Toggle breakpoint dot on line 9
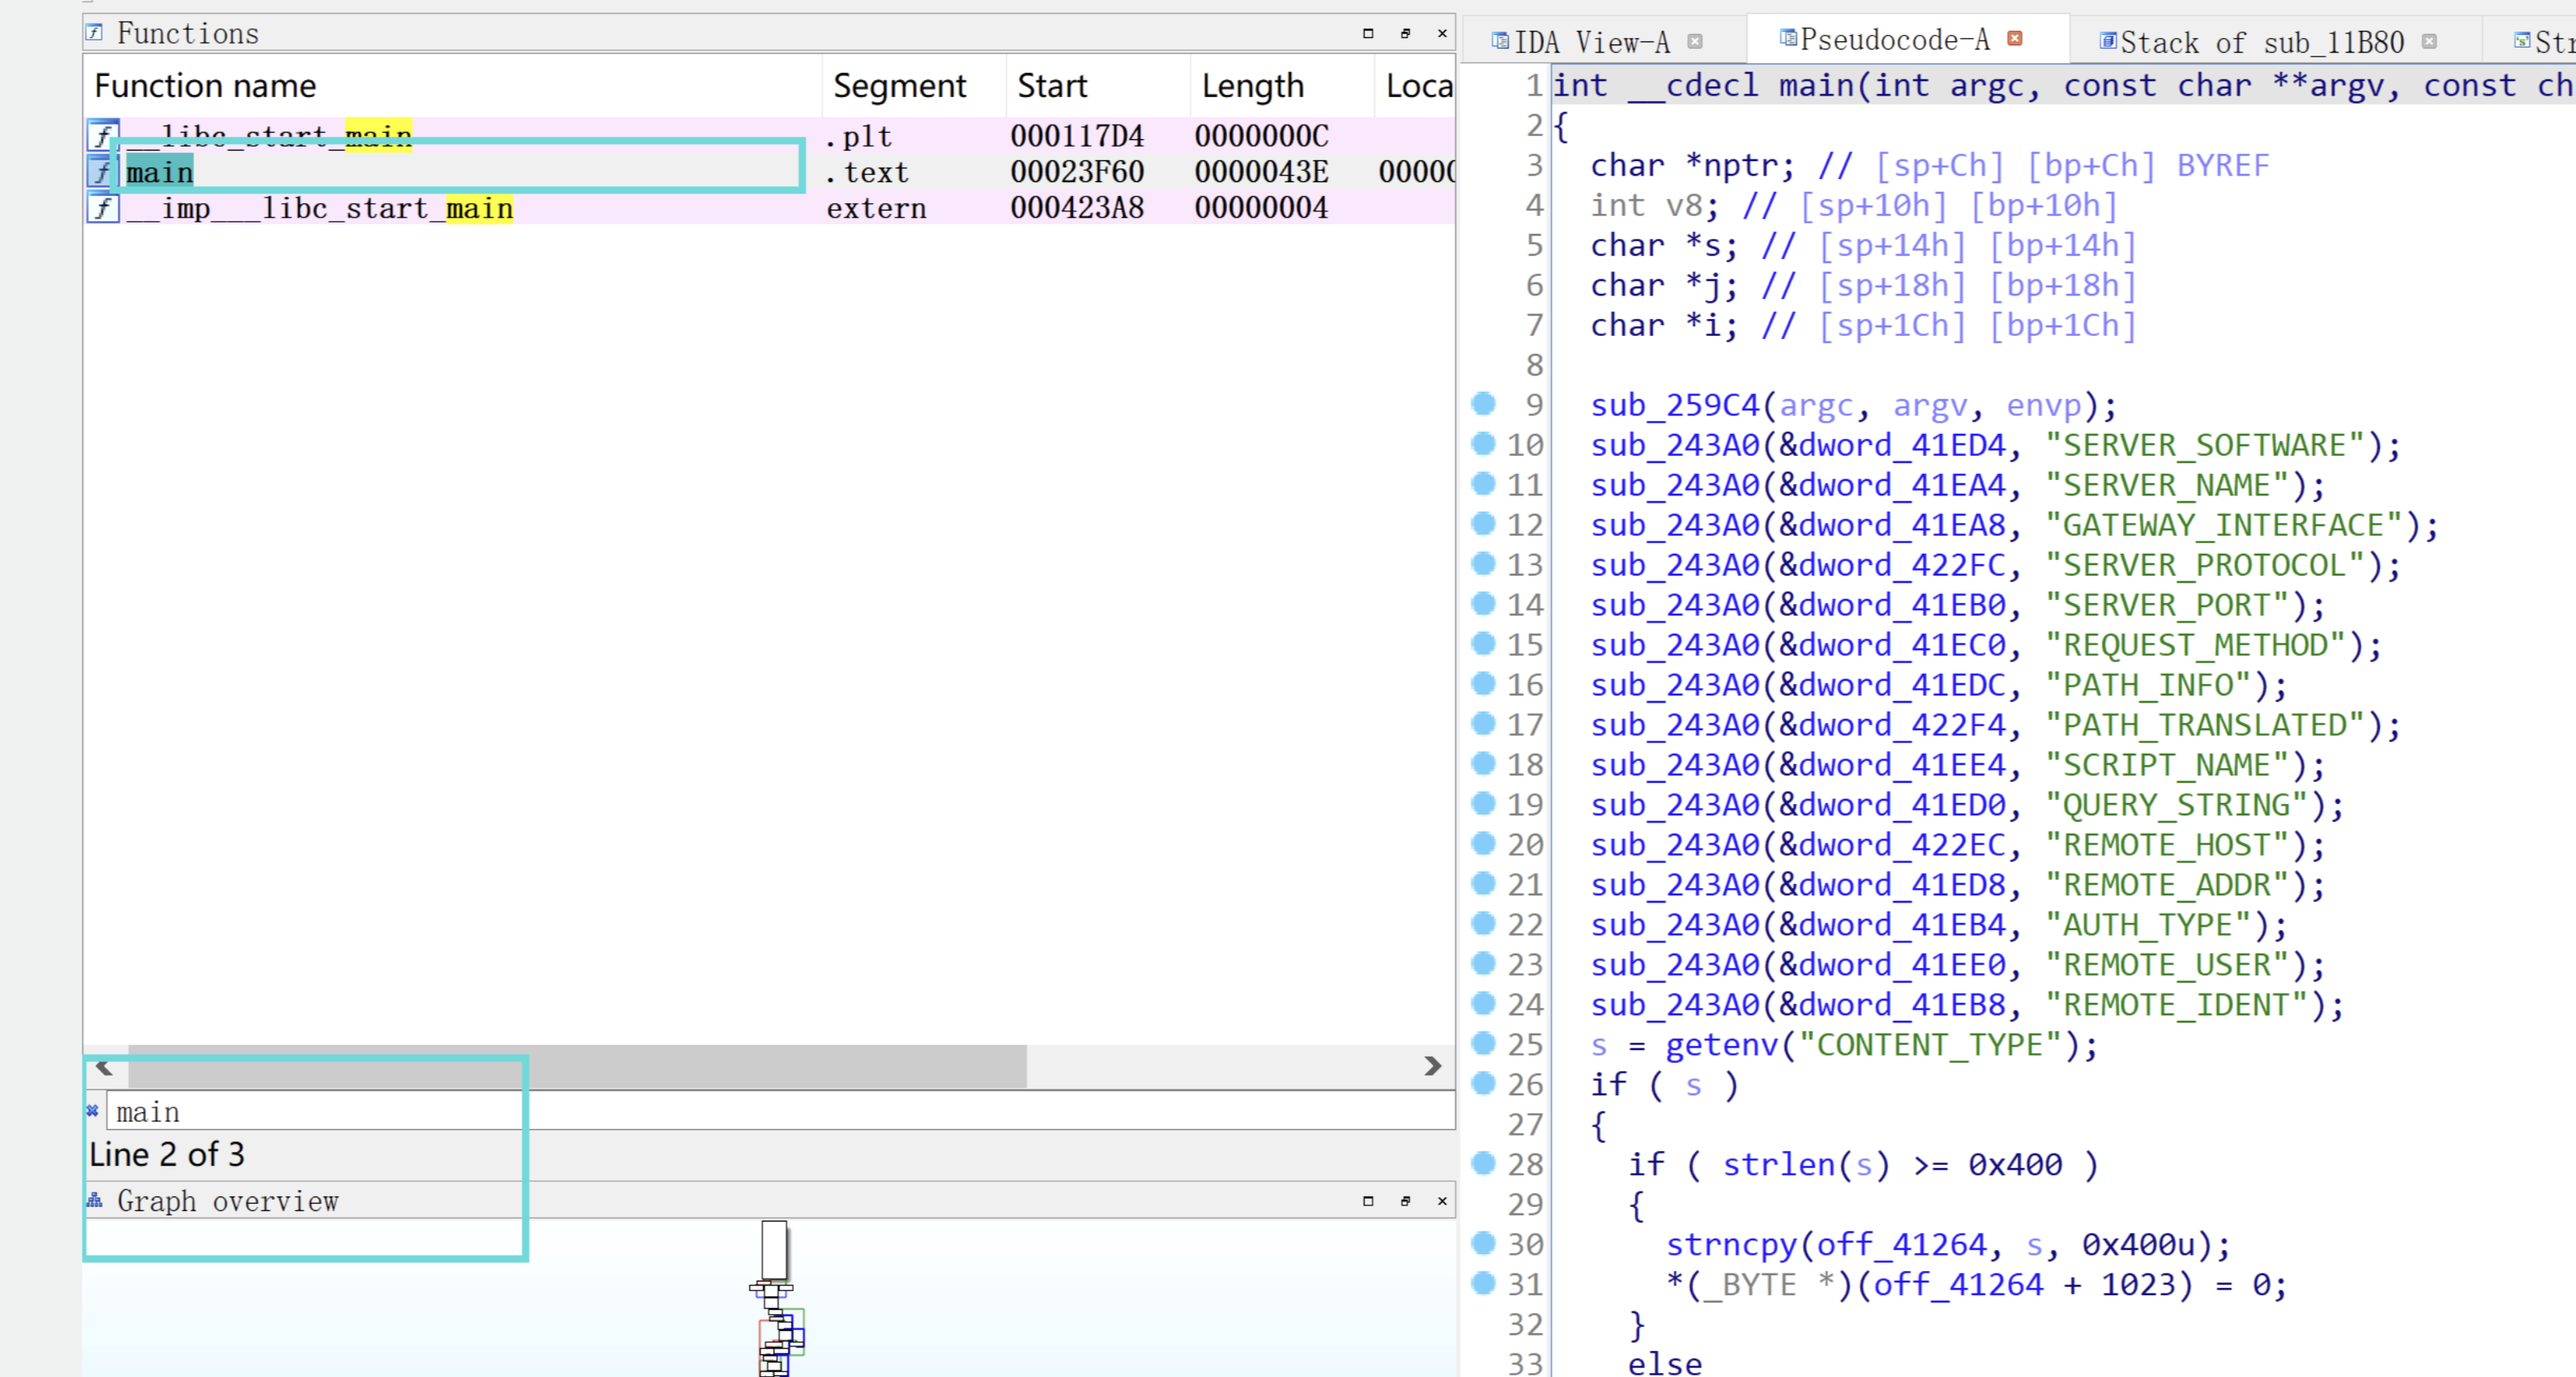This screenshot has height=1377, width=2576. (1484, 403)
